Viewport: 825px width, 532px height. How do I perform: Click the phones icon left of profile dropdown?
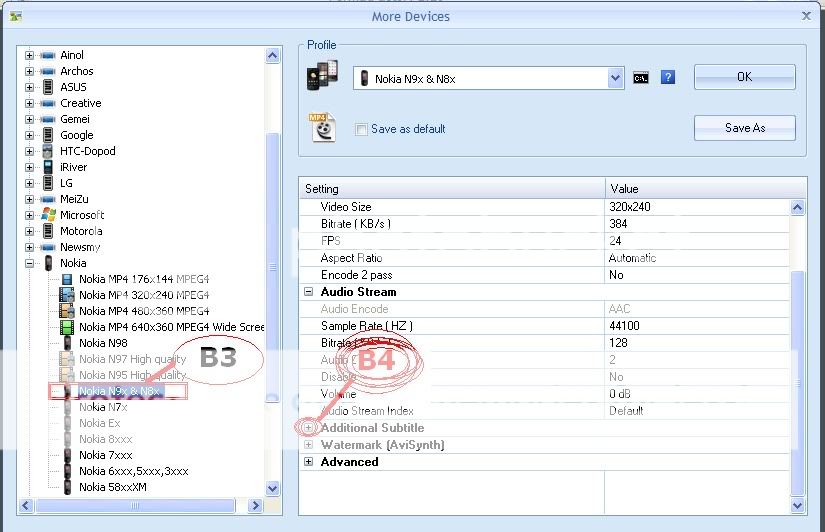(x=325, y=77)
